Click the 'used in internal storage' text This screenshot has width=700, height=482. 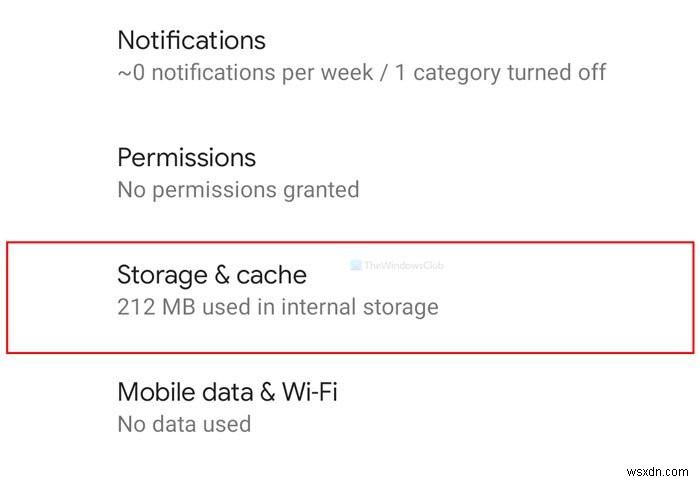320,306
